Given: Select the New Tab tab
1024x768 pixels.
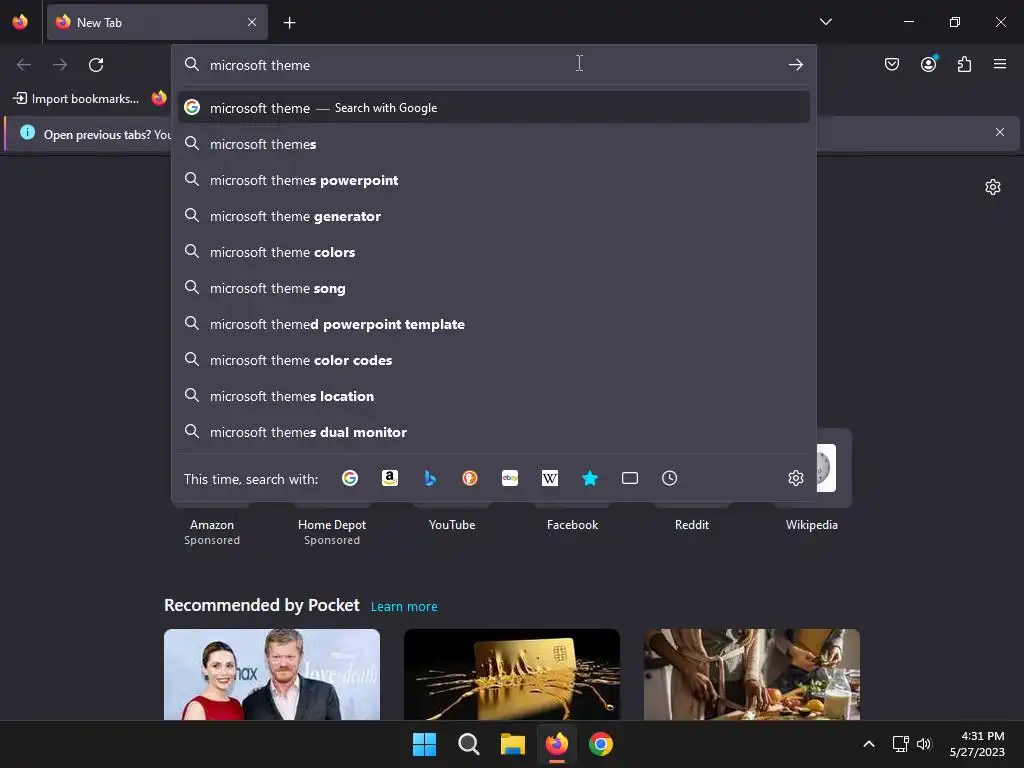Looking at the screenshot, I should 157,22.
